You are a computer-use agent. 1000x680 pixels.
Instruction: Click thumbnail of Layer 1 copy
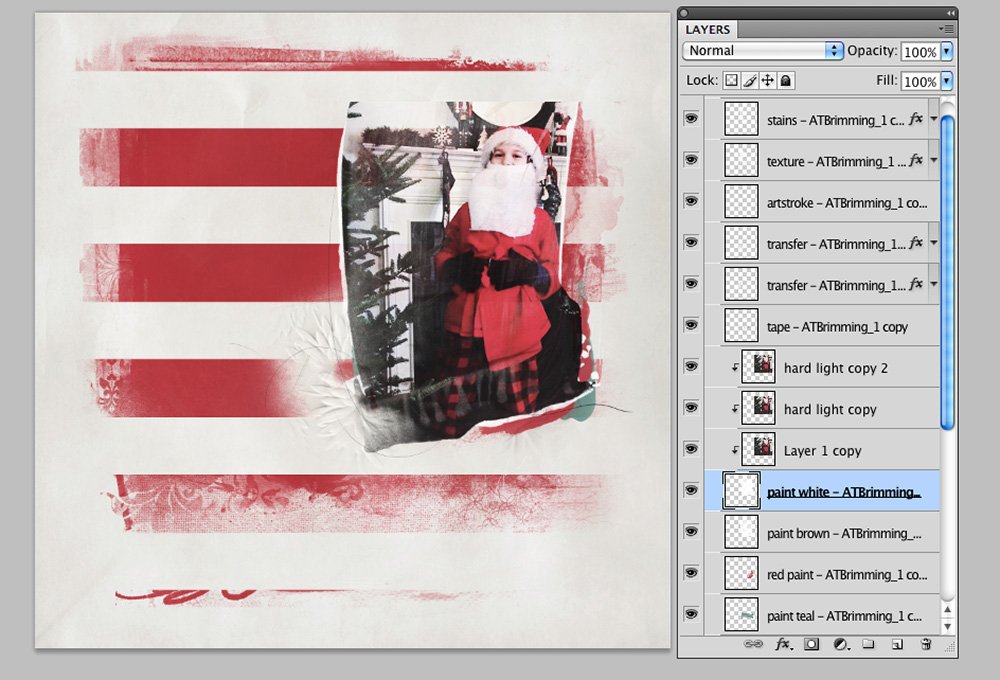[x=758, y=448]
